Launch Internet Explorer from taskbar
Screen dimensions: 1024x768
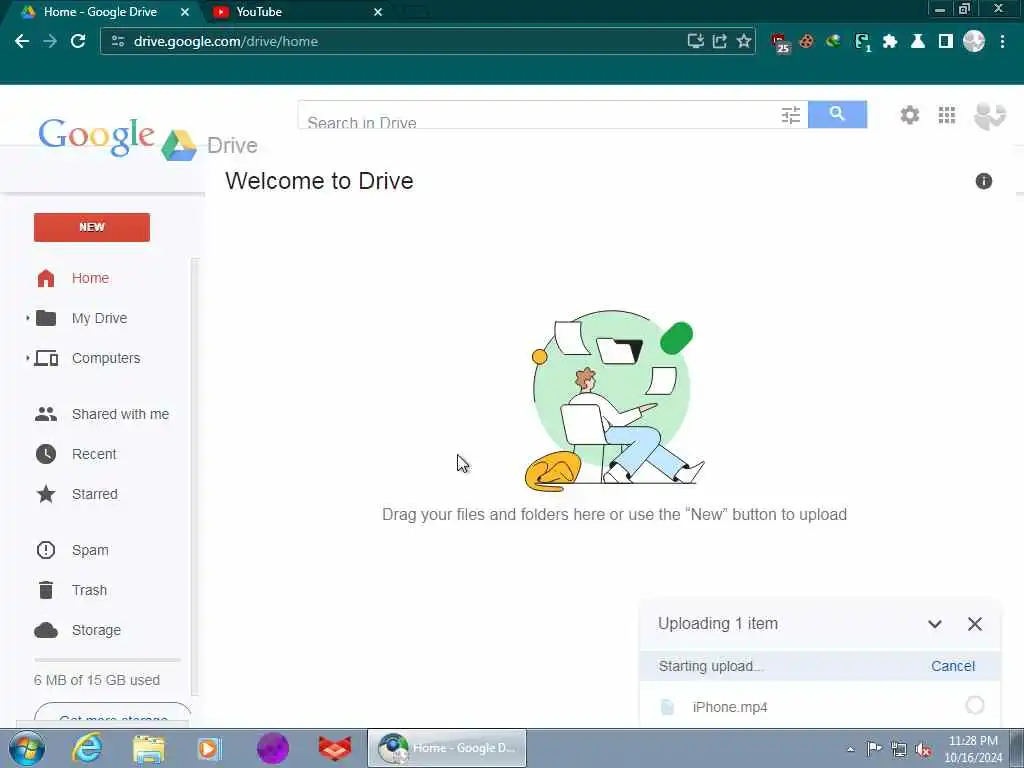86,748
